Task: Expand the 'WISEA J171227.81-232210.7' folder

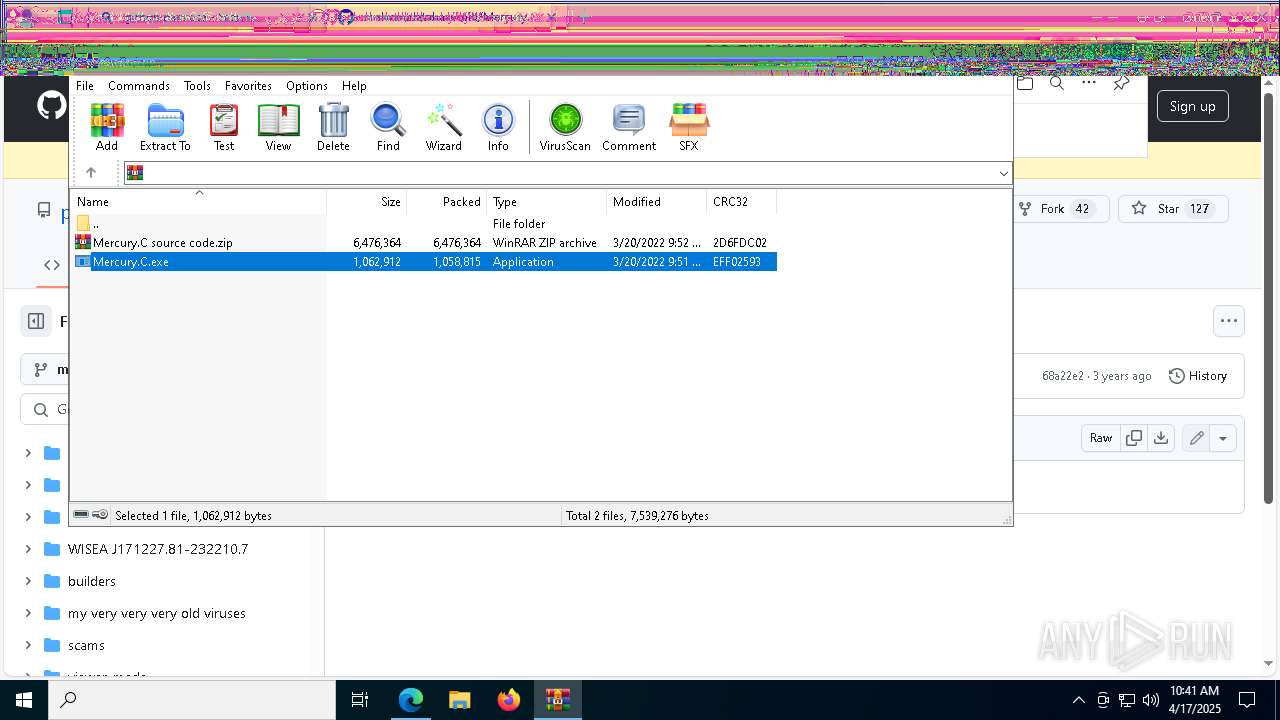Action: (x=28, y=549)
